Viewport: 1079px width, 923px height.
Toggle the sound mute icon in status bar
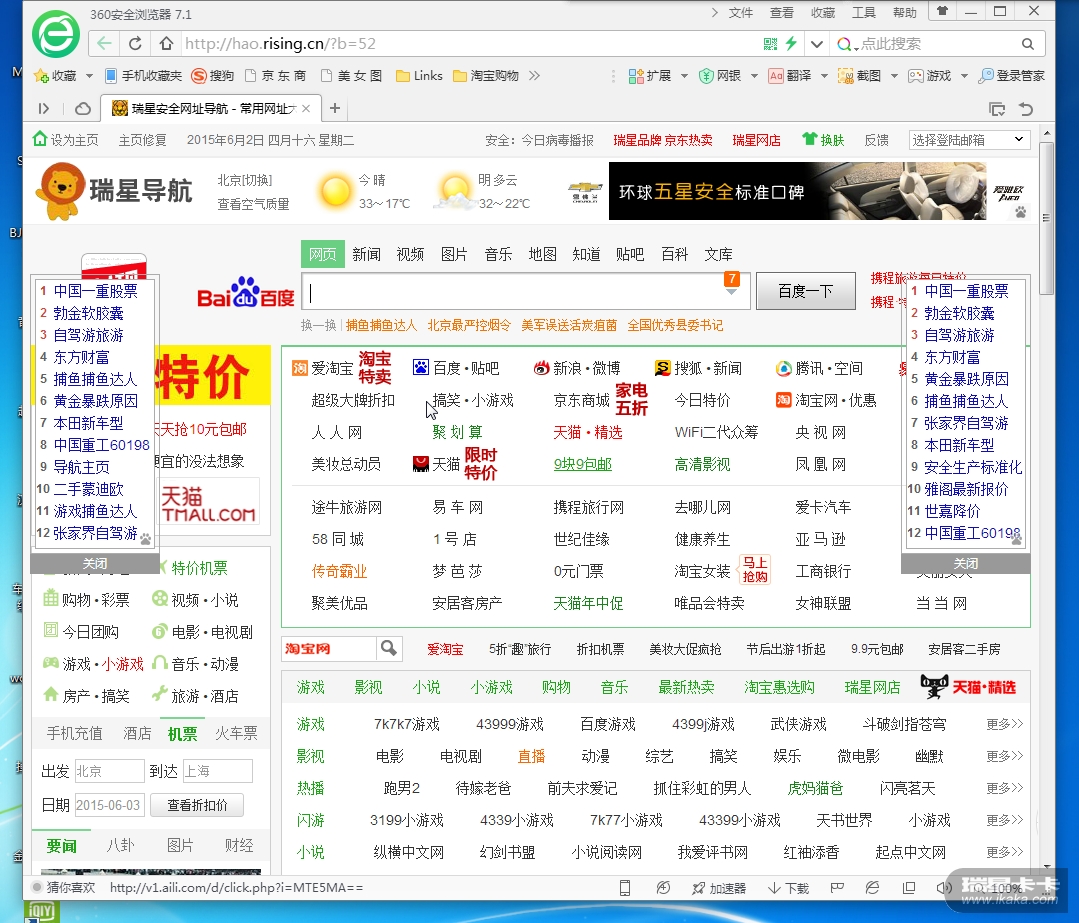point(947,888)
